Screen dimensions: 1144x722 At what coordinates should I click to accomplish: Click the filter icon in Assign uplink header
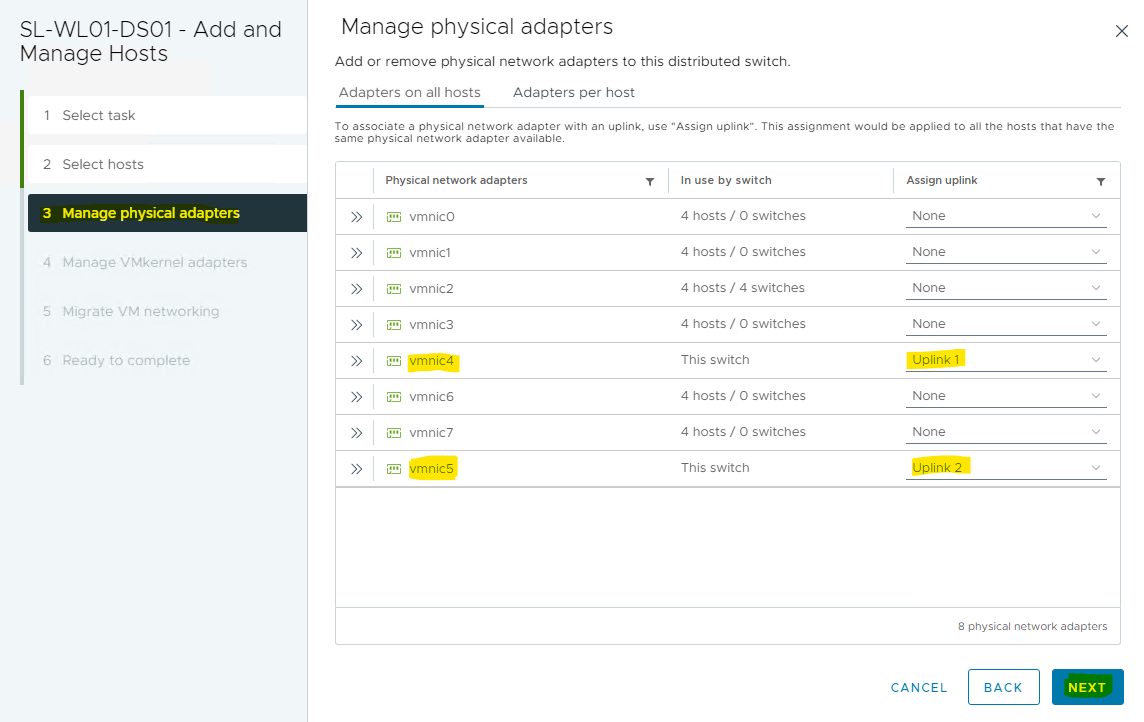click(x=1101, y=181)
